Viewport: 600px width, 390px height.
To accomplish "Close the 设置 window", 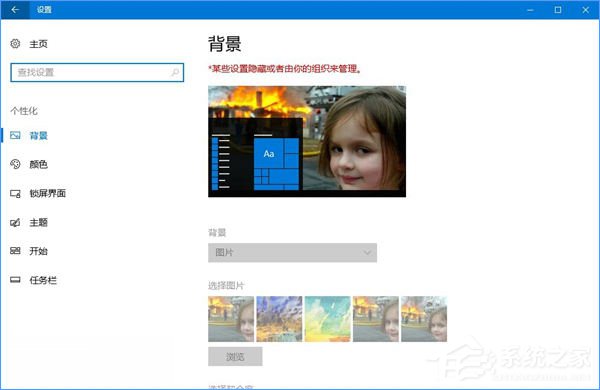I will (x=585, y=10).
